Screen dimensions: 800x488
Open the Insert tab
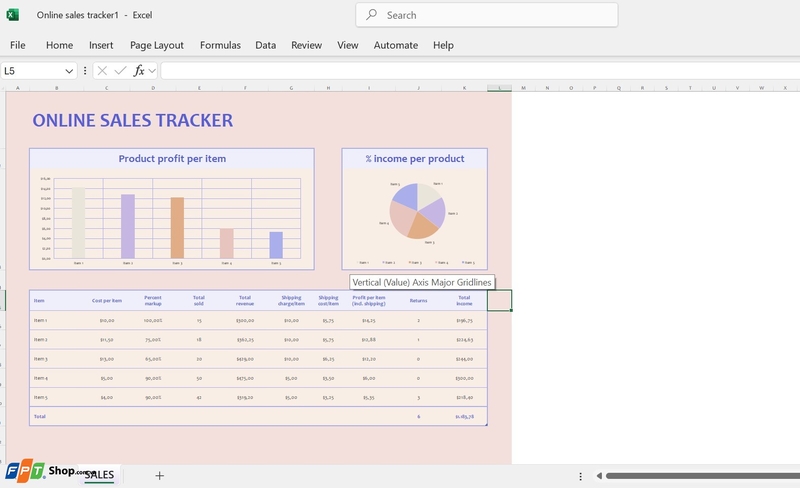click(101, 45)
